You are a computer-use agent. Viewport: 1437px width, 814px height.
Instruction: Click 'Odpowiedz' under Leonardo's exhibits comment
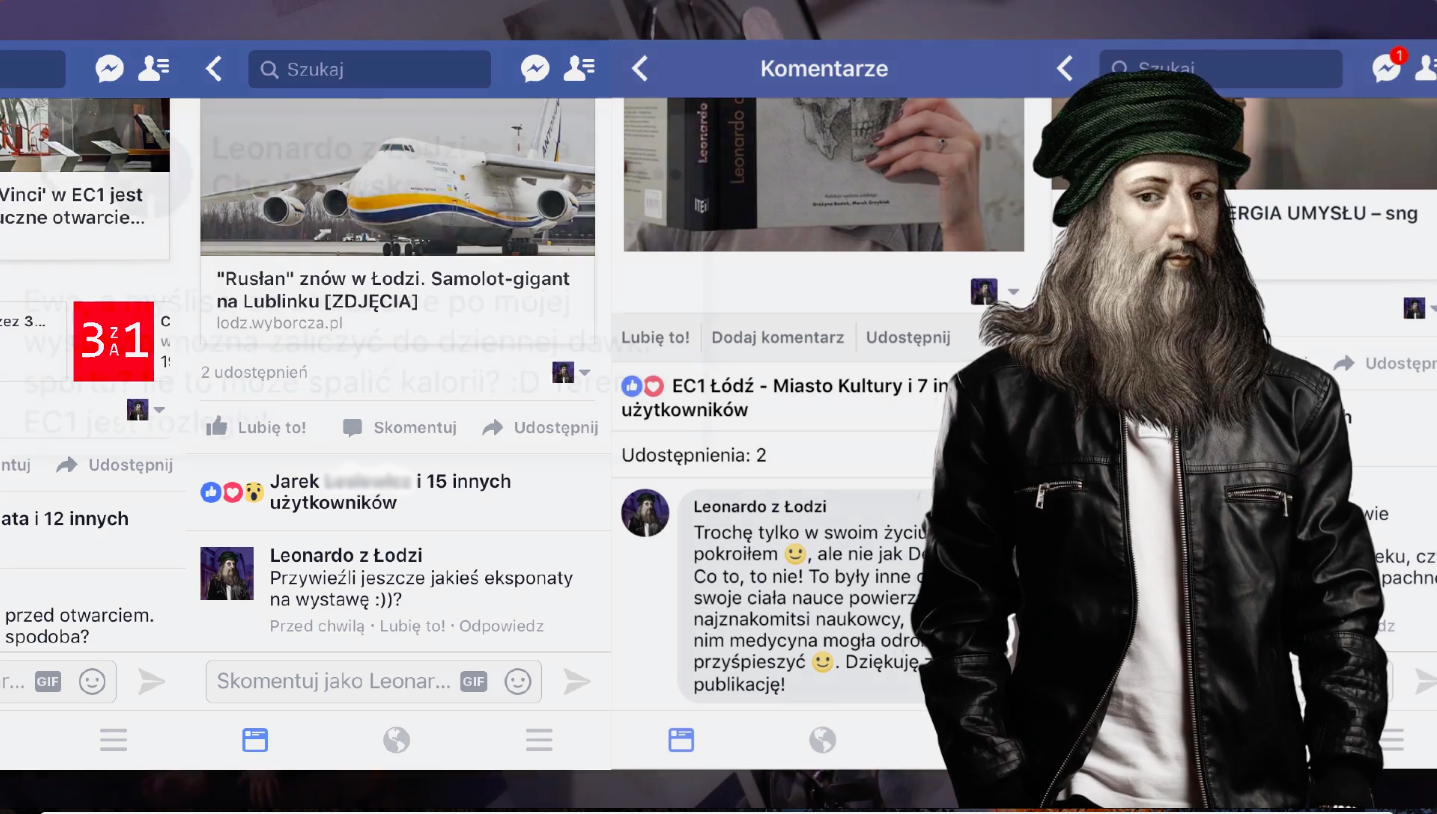[501, 626]
